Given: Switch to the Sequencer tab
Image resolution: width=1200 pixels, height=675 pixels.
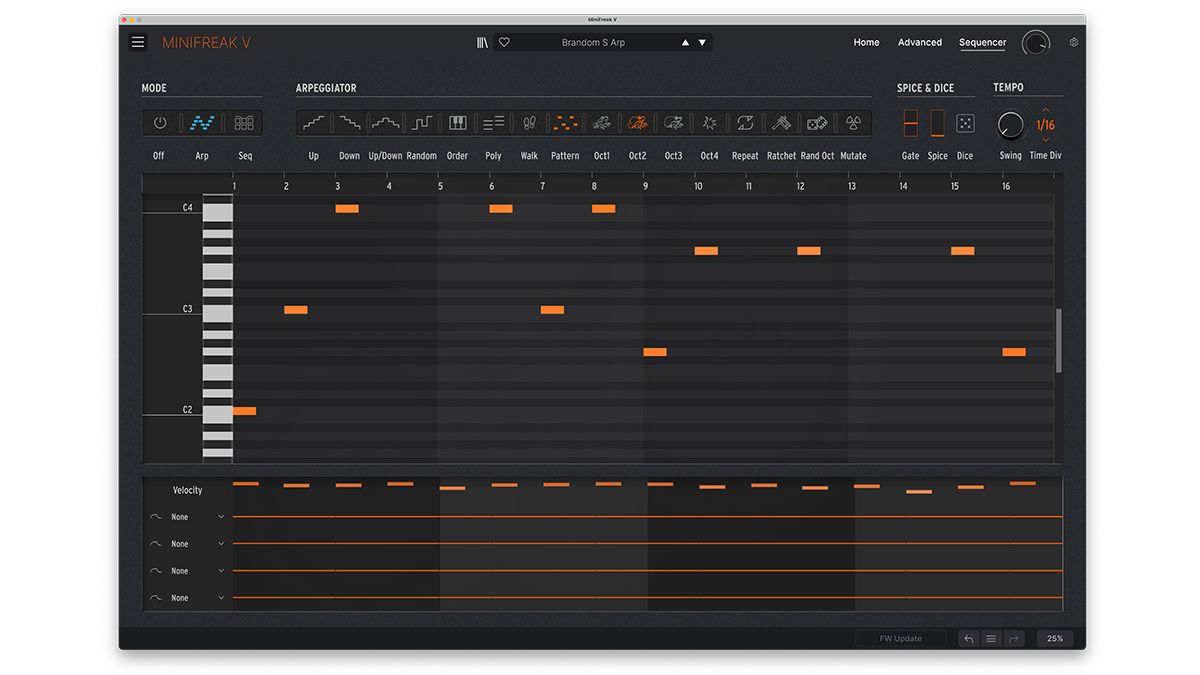Looking at the screenshot, I should [x=983, y=43].
